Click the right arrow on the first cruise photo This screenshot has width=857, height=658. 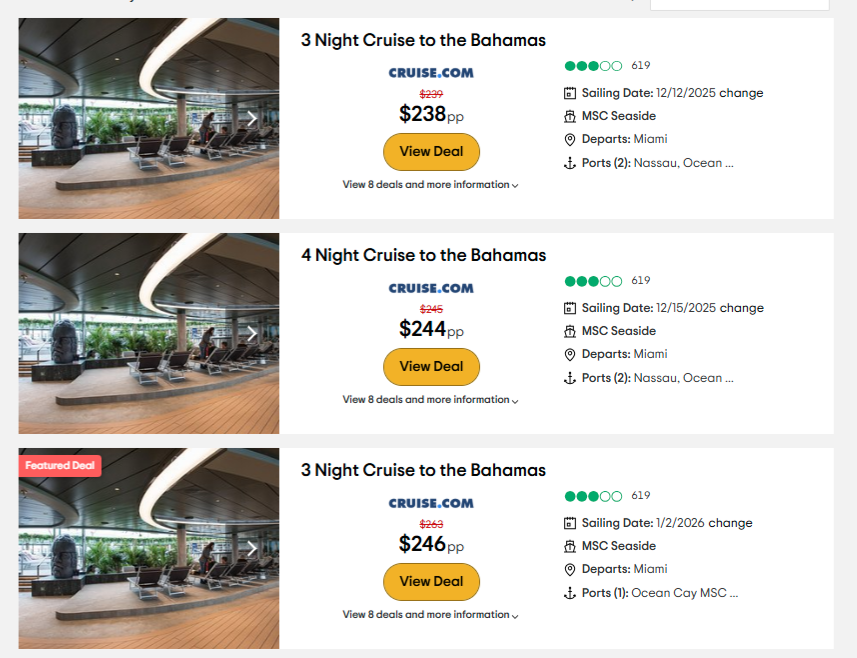point(253,118)
